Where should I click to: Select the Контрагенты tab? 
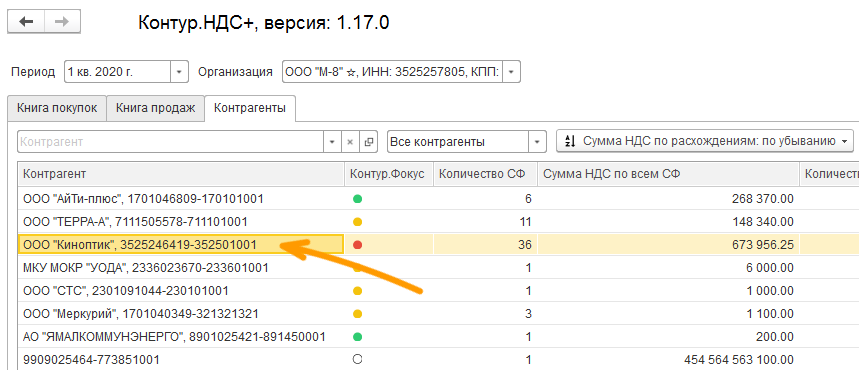(x=250, y=108)
